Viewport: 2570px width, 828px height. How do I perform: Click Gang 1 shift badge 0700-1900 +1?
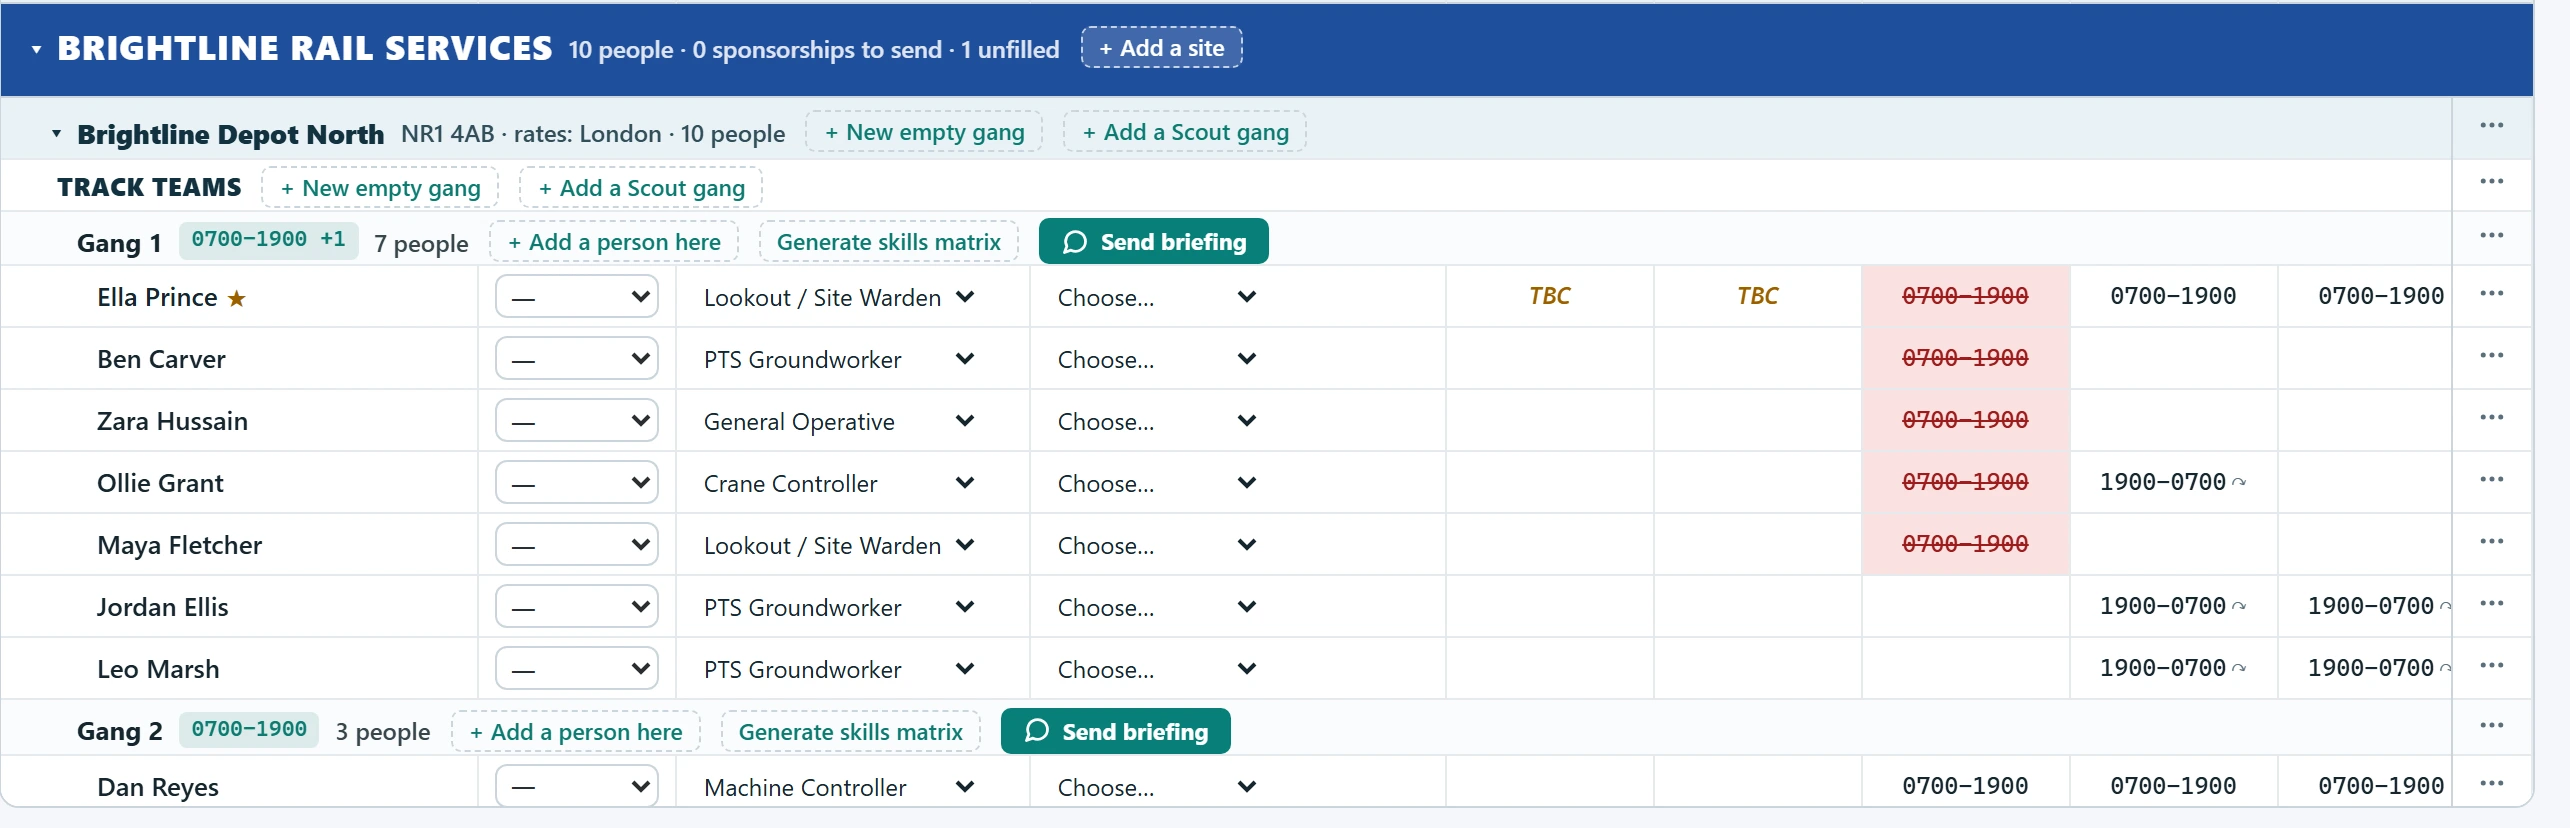tap(268, 240)
